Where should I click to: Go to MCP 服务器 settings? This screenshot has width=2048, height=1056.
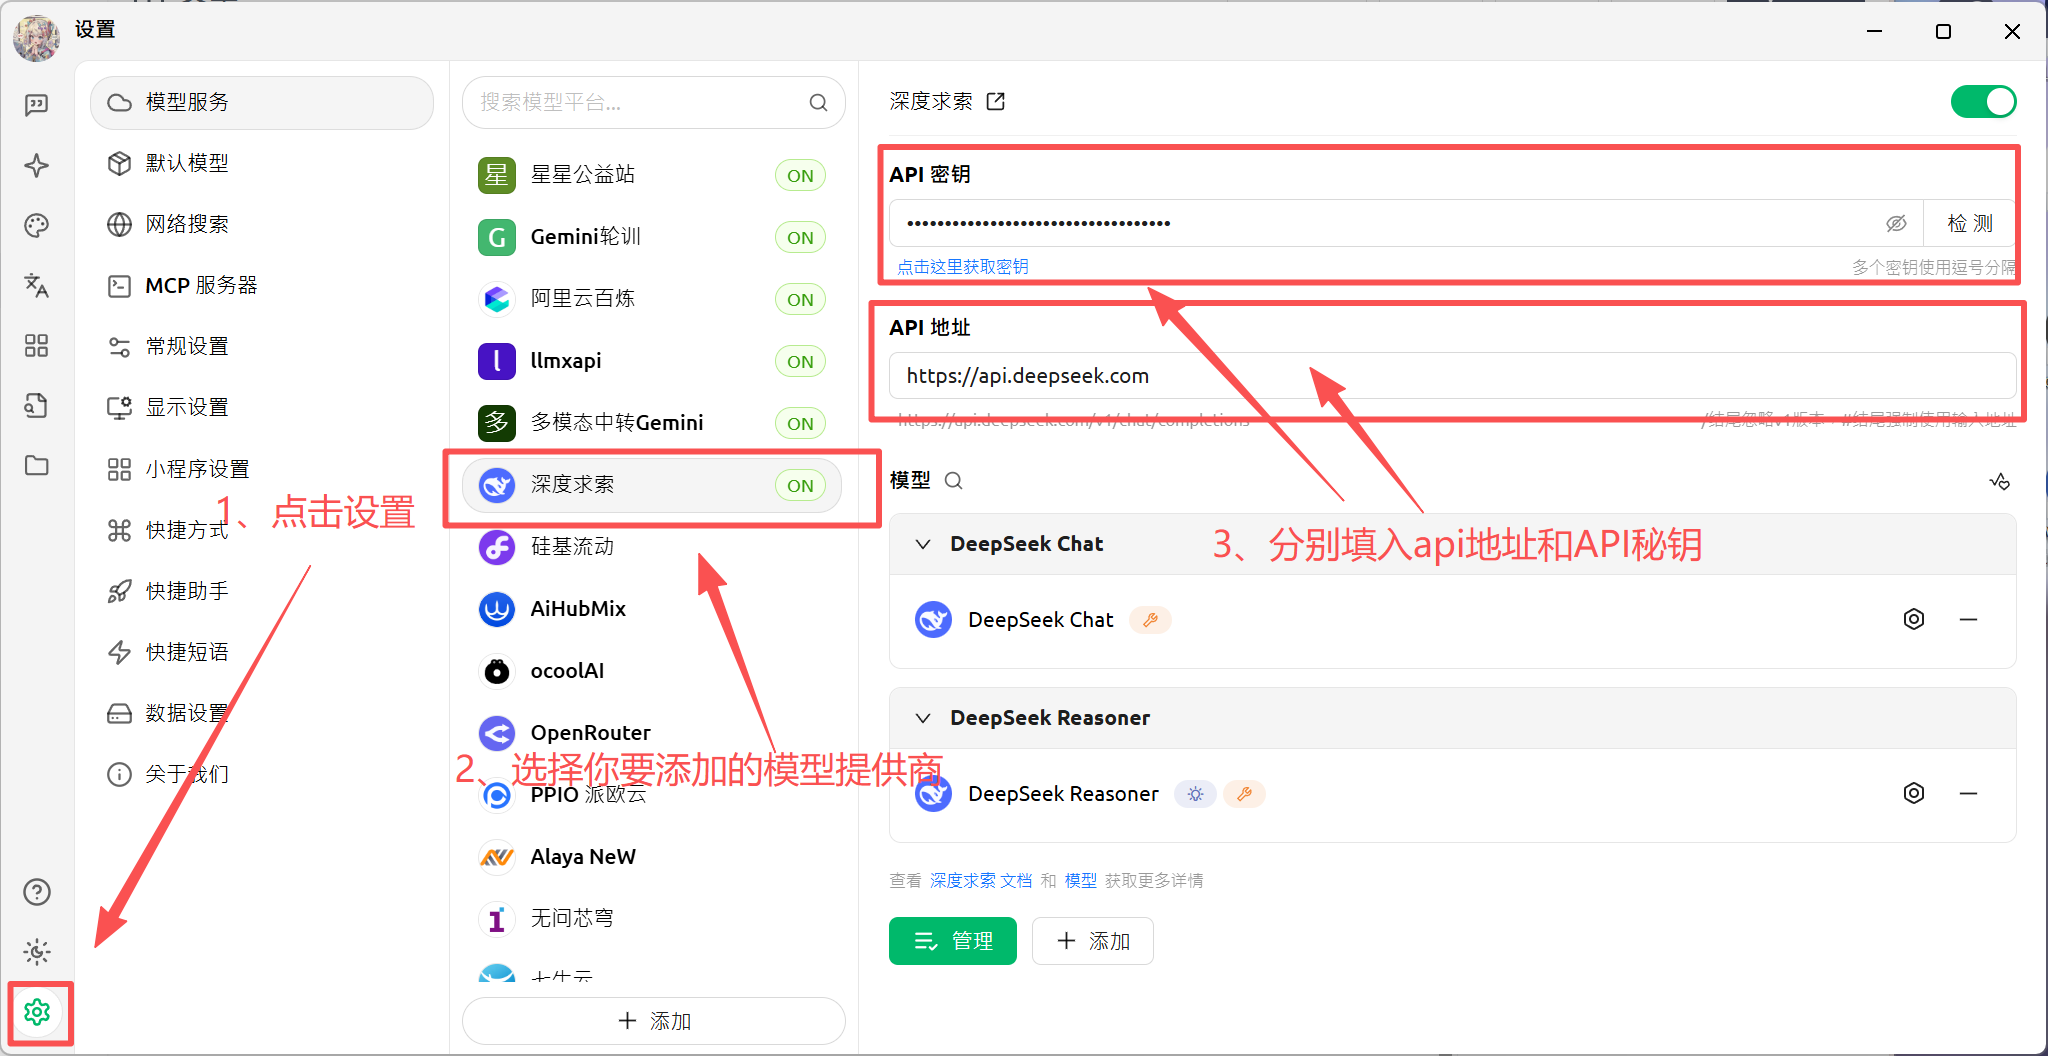[x=201, y=286]
